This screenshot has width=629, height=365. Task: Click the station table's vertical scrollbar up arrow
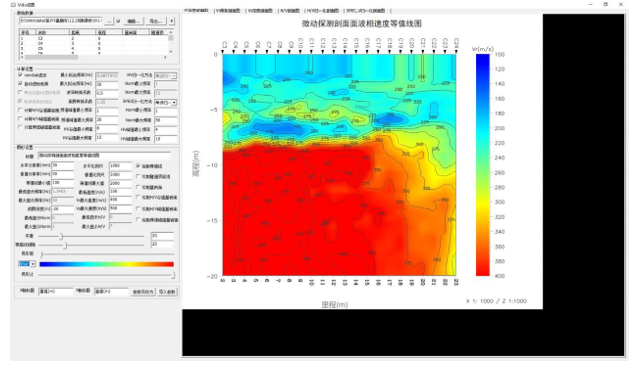[x=171, y=32]
